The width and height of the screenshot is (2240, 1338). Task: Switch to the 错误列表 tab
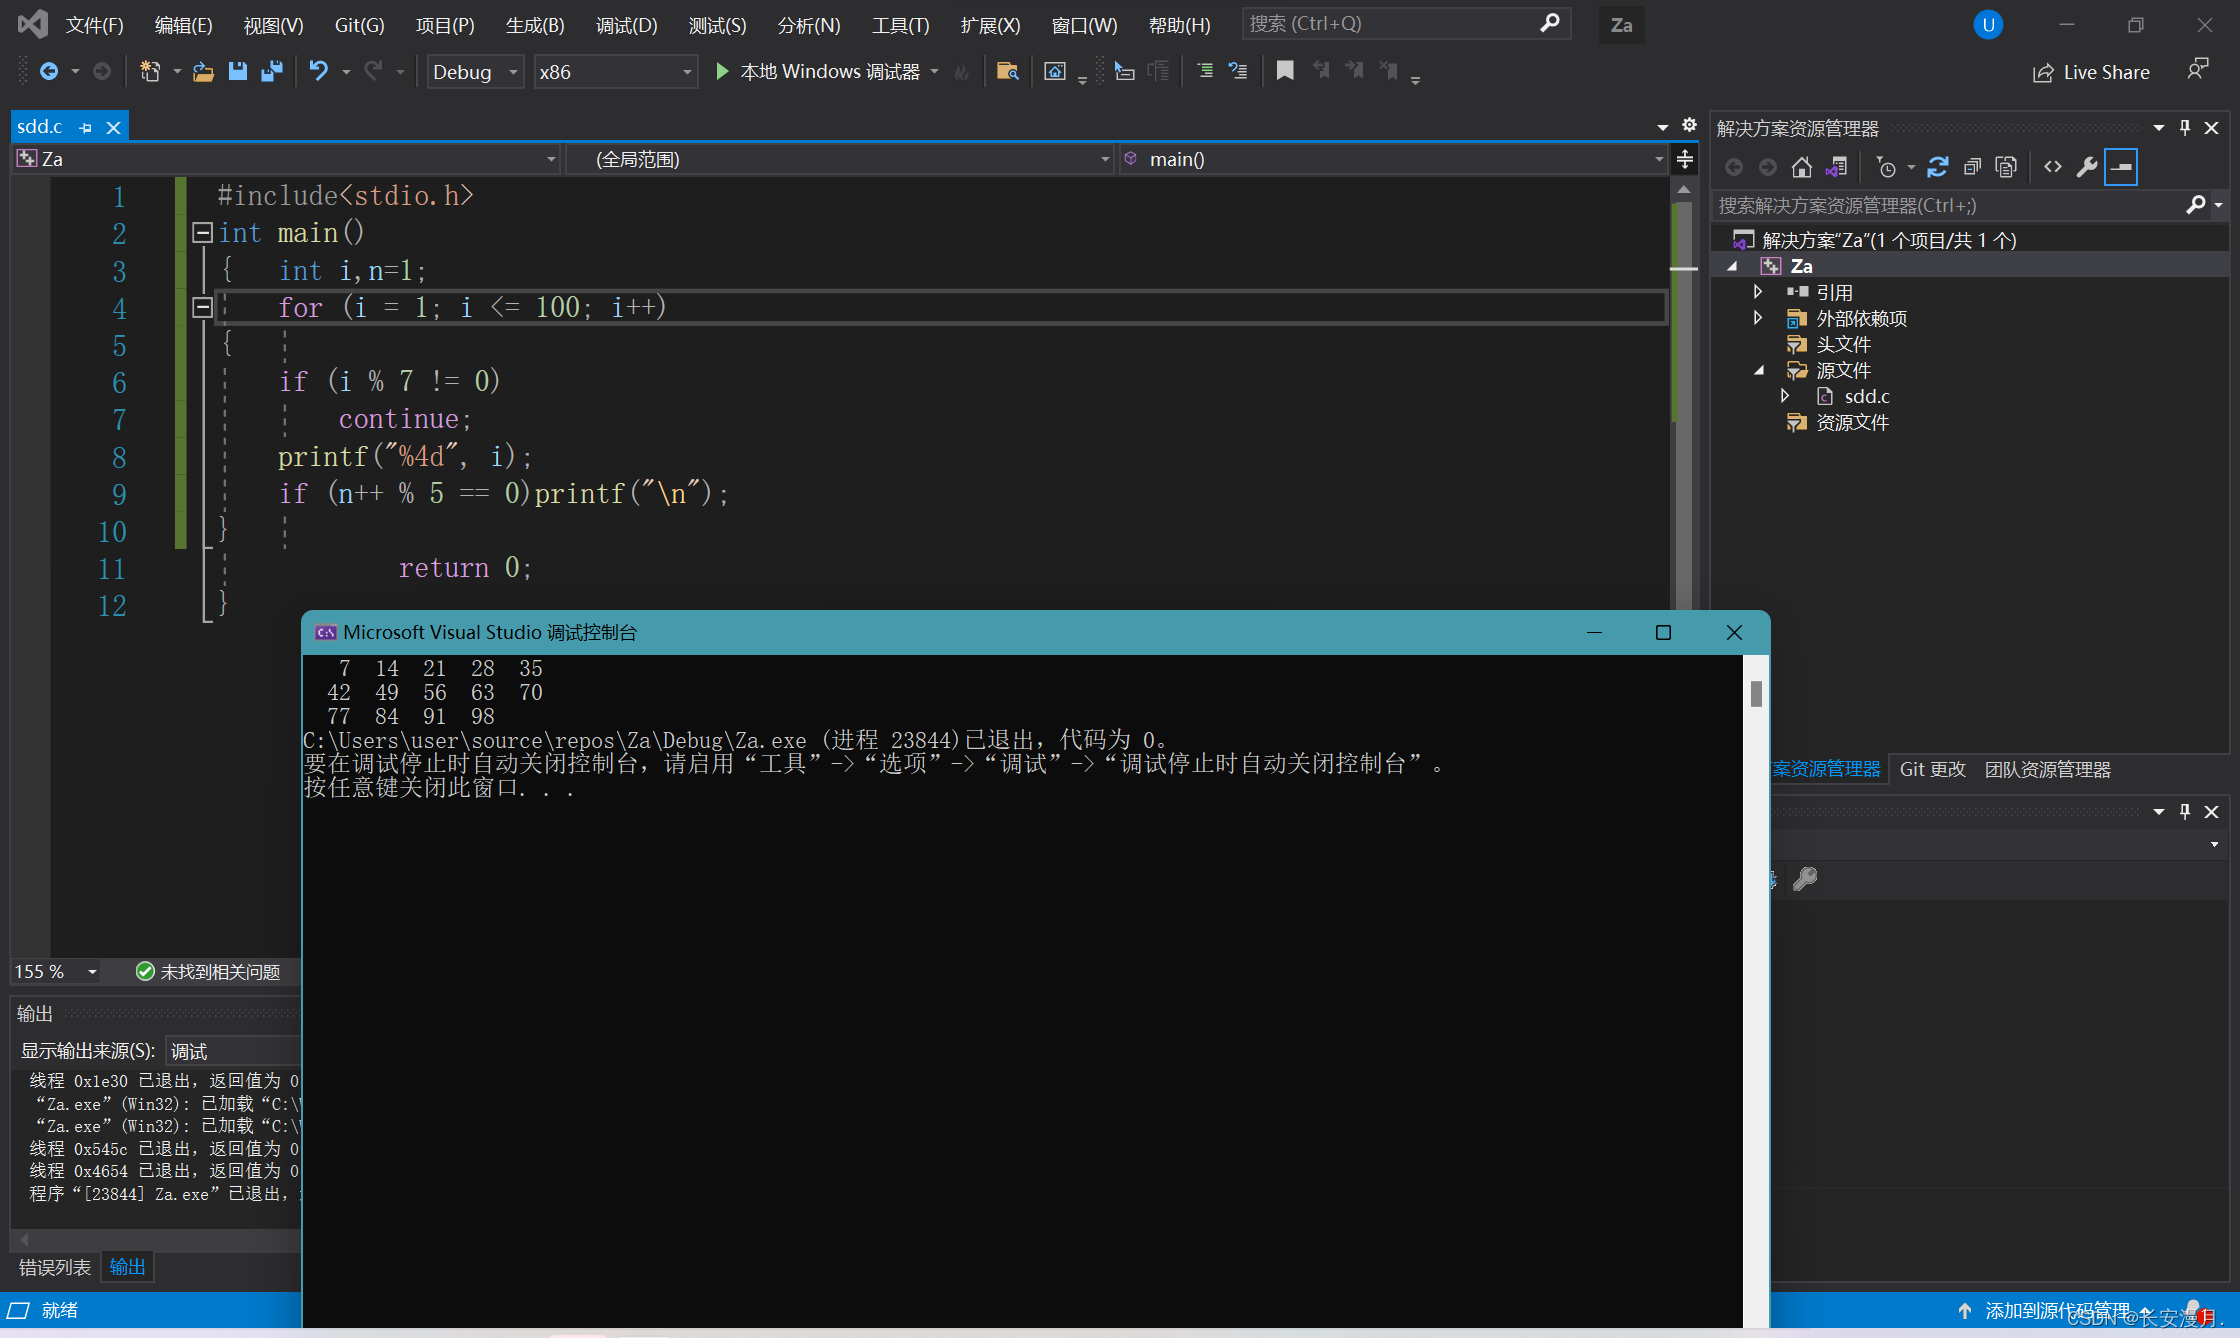pos(55,1267)
